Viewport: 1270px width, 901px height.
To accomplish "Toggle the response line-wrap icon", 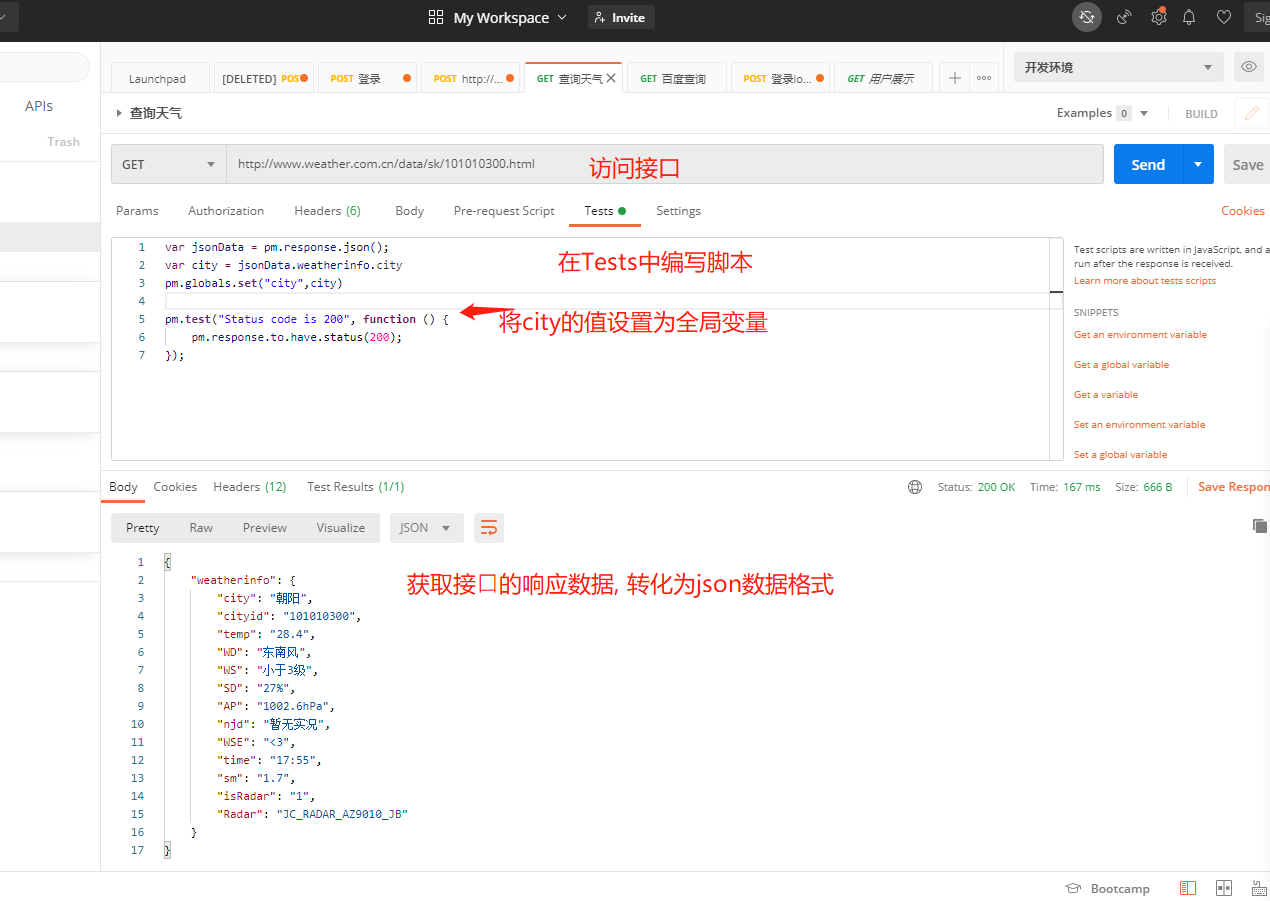I will pyautogui.click(x=489, y=528).
